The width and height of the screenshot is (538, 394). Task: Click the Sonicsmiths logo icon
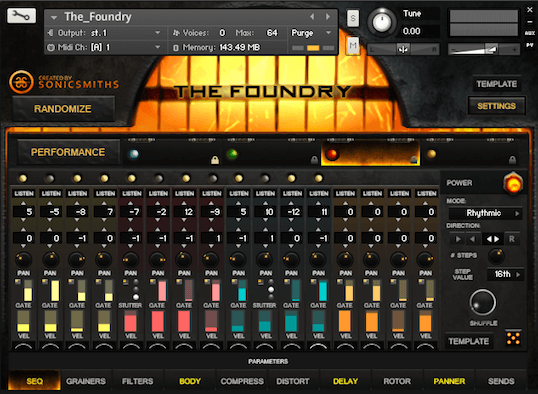tap(21, 82)
